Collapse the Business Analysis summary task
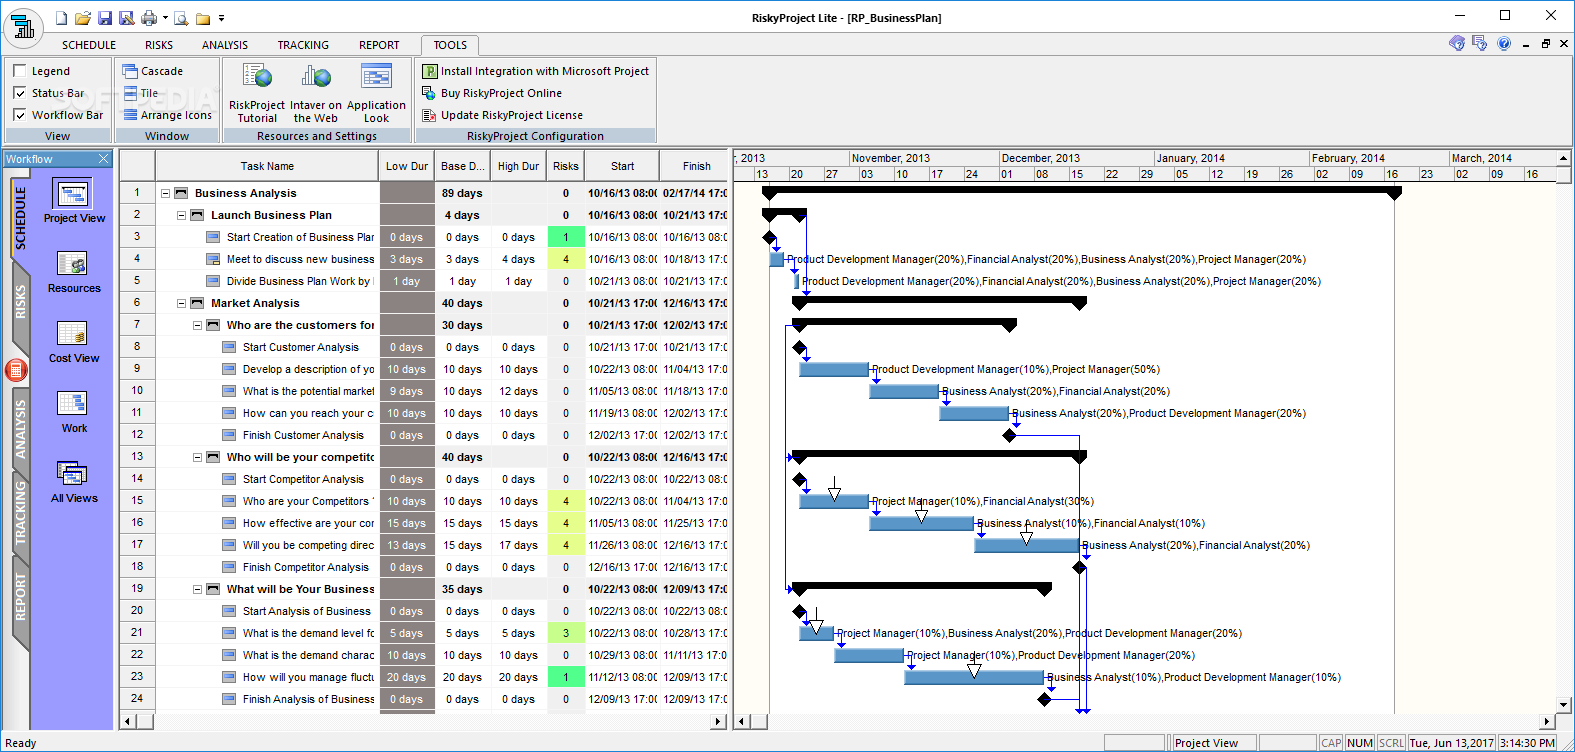 pyautogui.click(x=166, y=193)
